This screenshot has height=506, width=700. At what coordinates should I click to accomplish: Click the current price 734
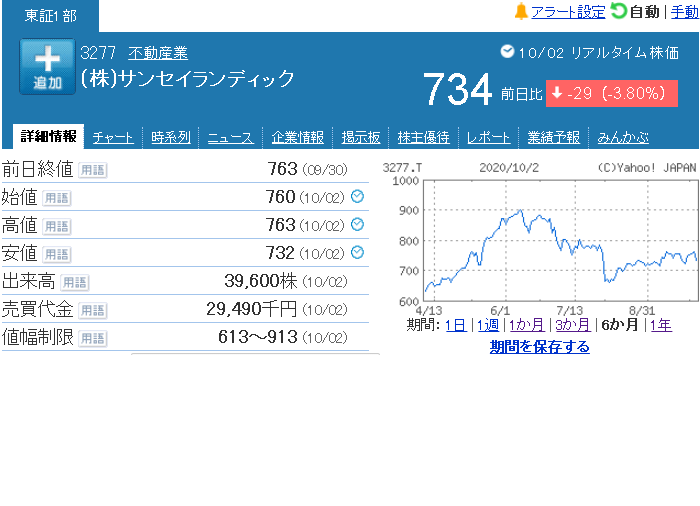tap(457, 90)
